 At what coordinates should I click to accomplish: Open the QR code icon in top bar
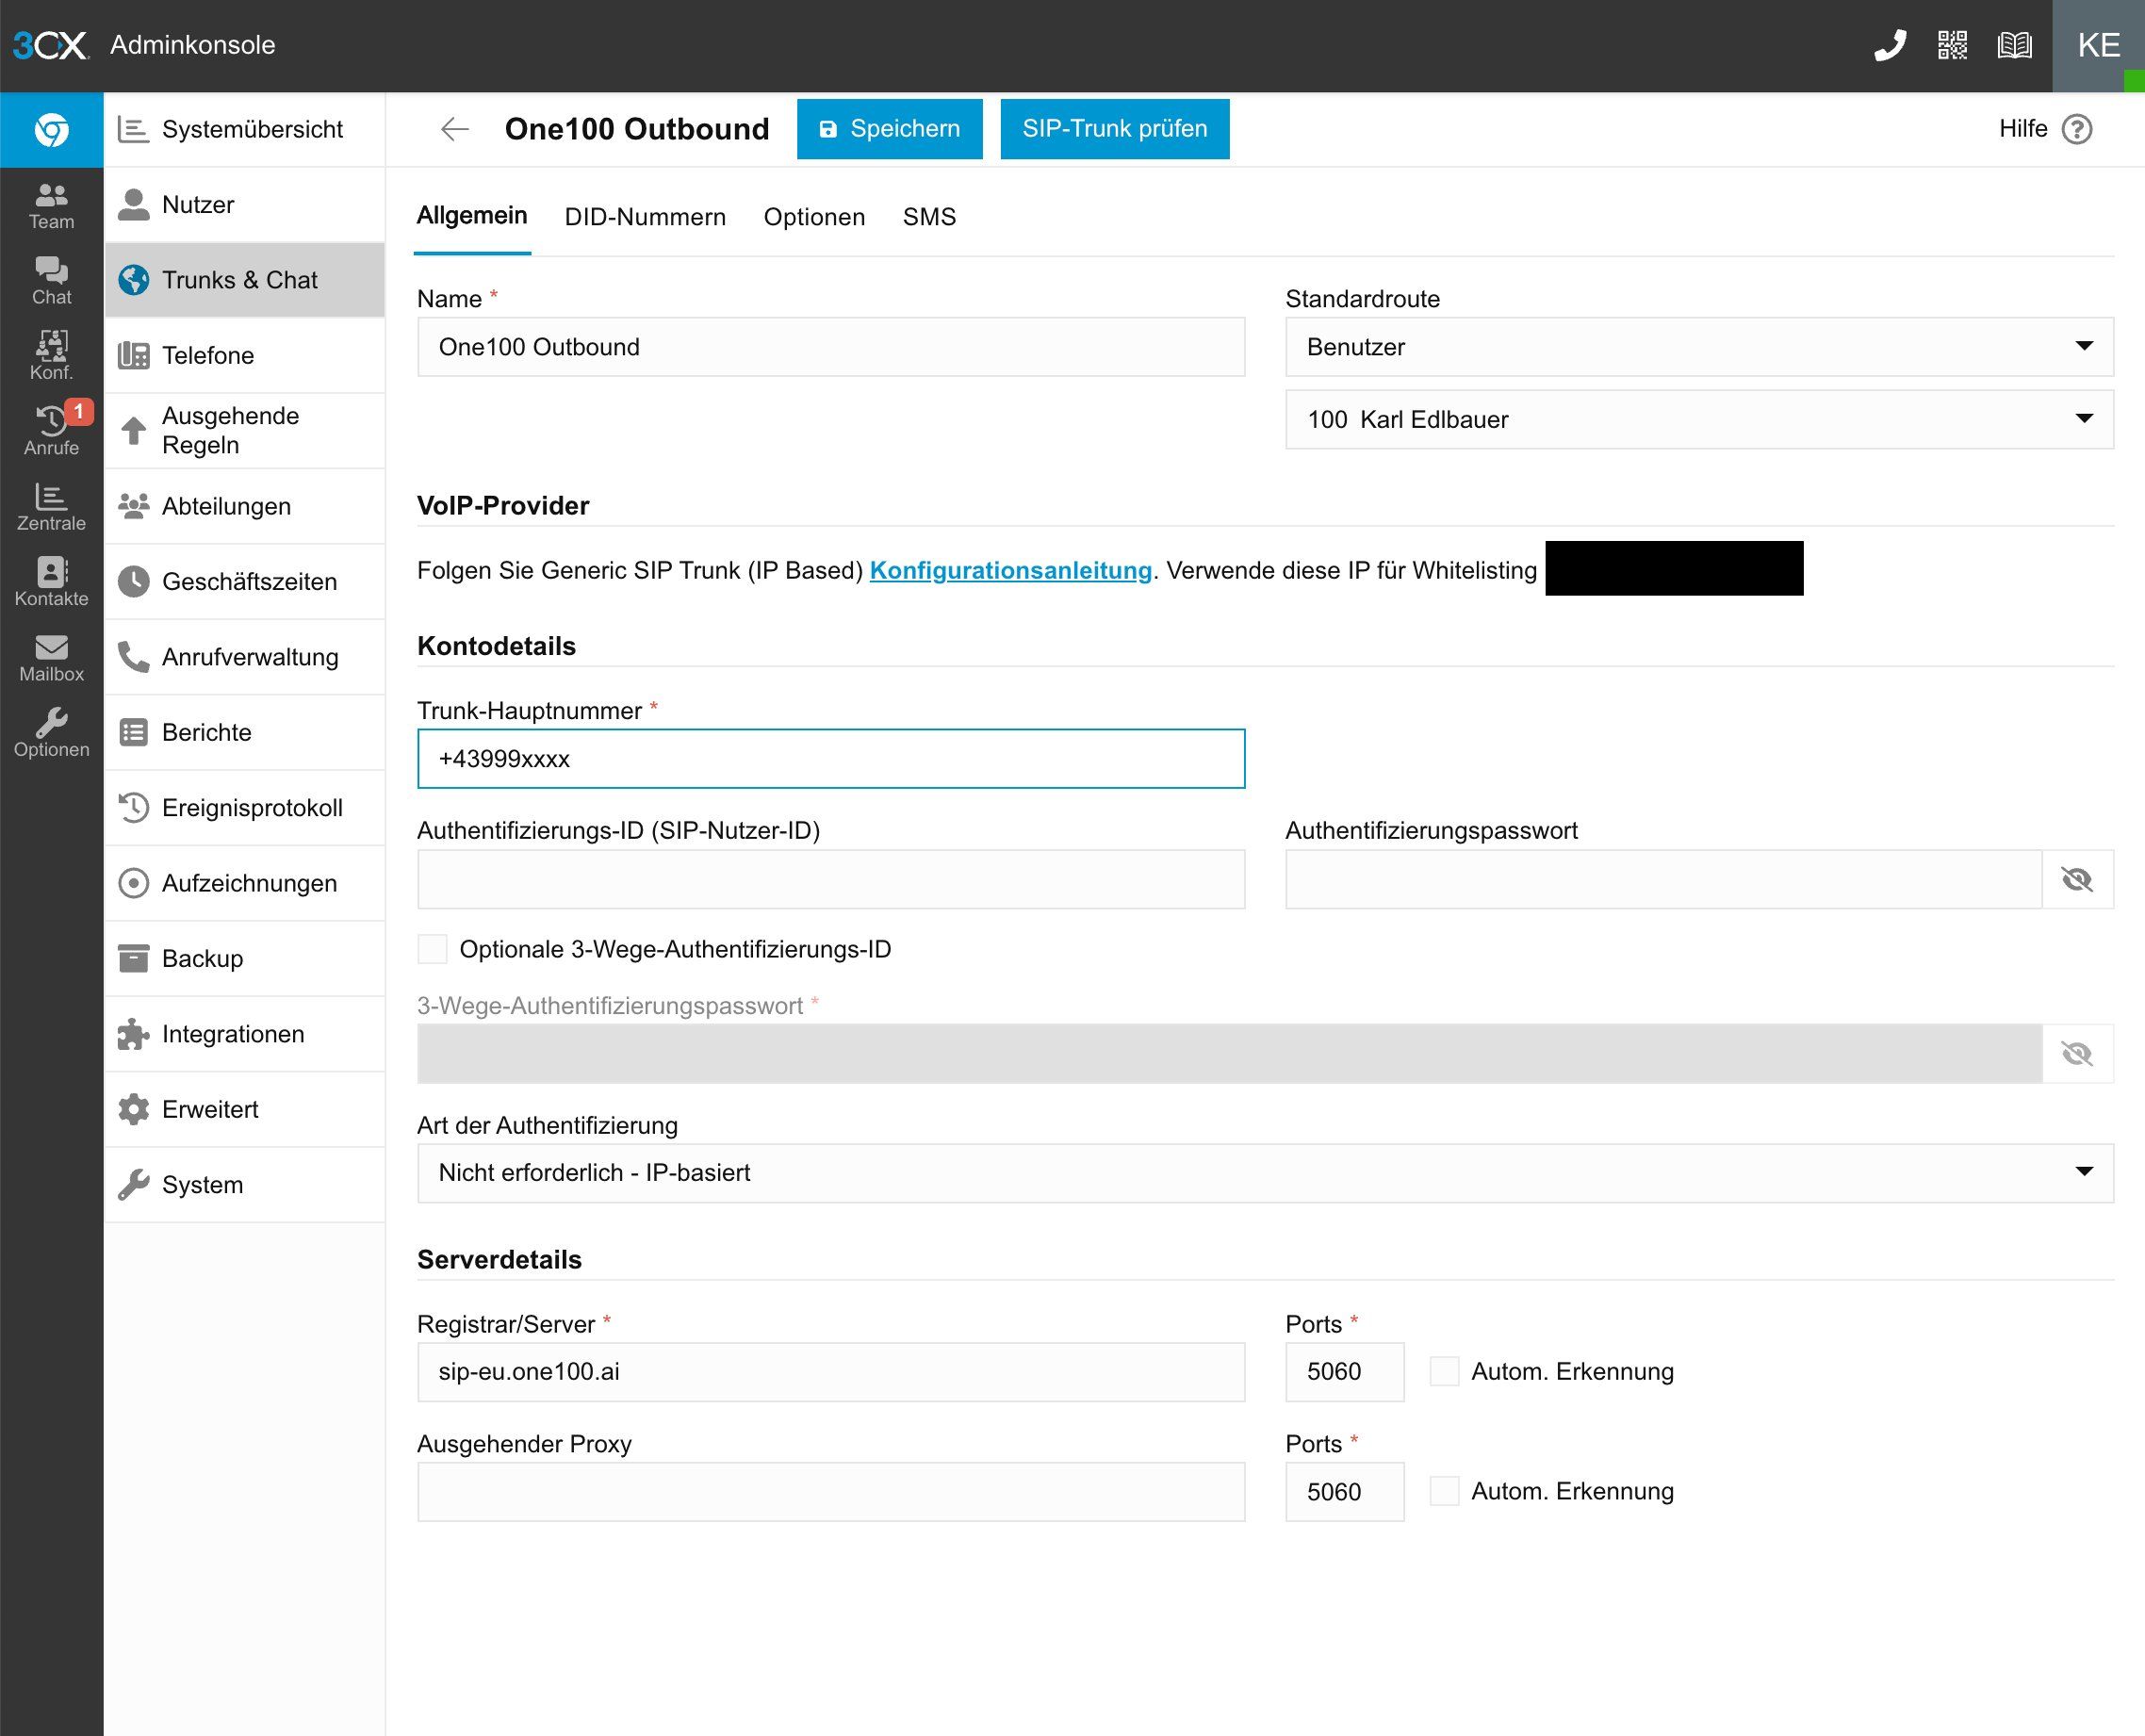[x=1952, y=45]
